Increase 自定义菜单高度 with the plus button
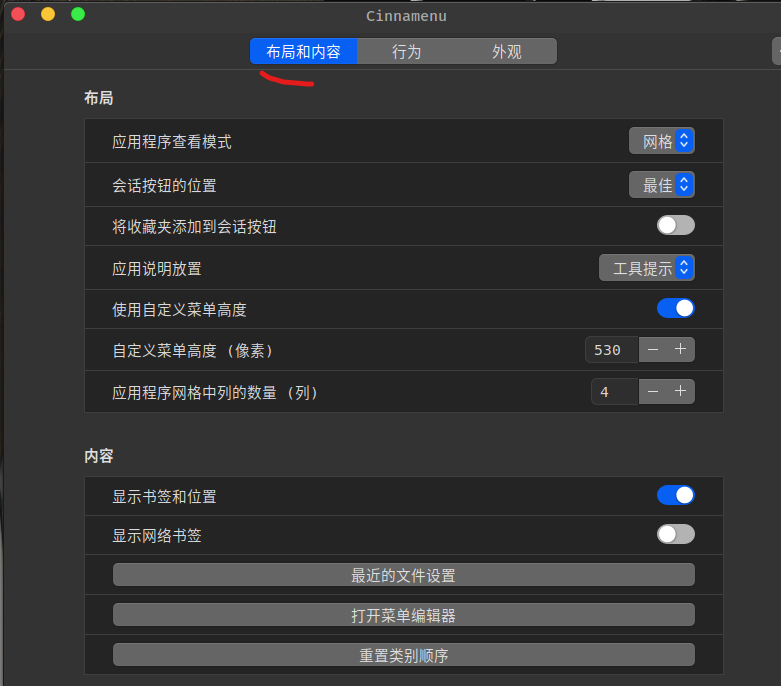Image resolution: width=781 pixels, height=686 pixels. coord(680,350)
